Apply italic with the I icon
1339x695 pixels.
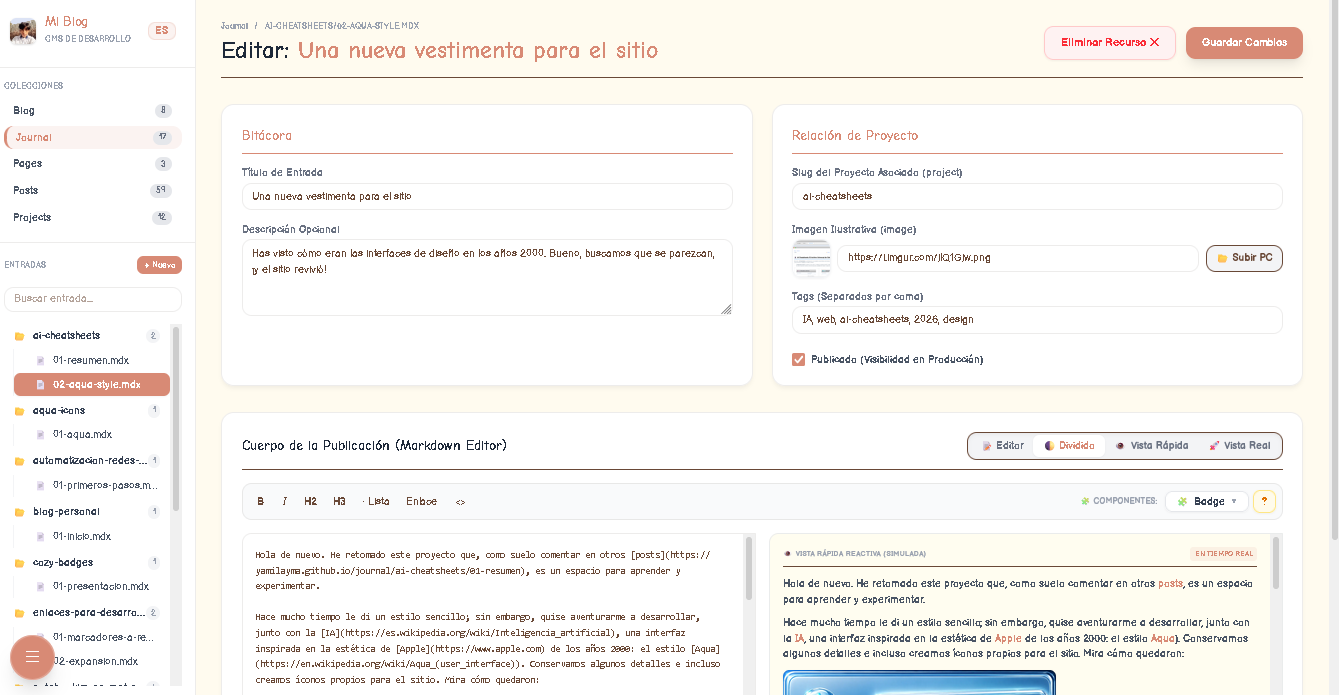click(284, 502)
